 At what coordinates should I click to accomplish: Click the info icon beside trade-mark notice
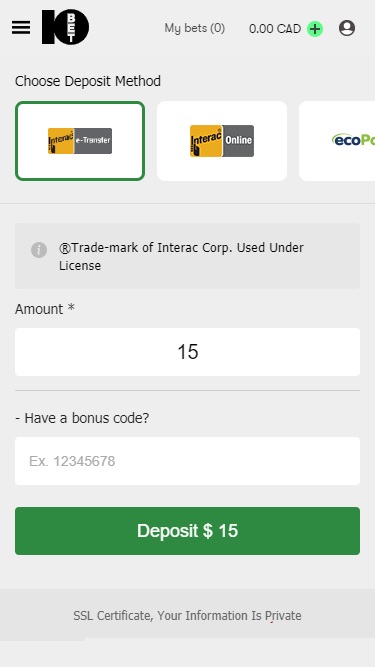pyautogui.click(x=39, y=250)
